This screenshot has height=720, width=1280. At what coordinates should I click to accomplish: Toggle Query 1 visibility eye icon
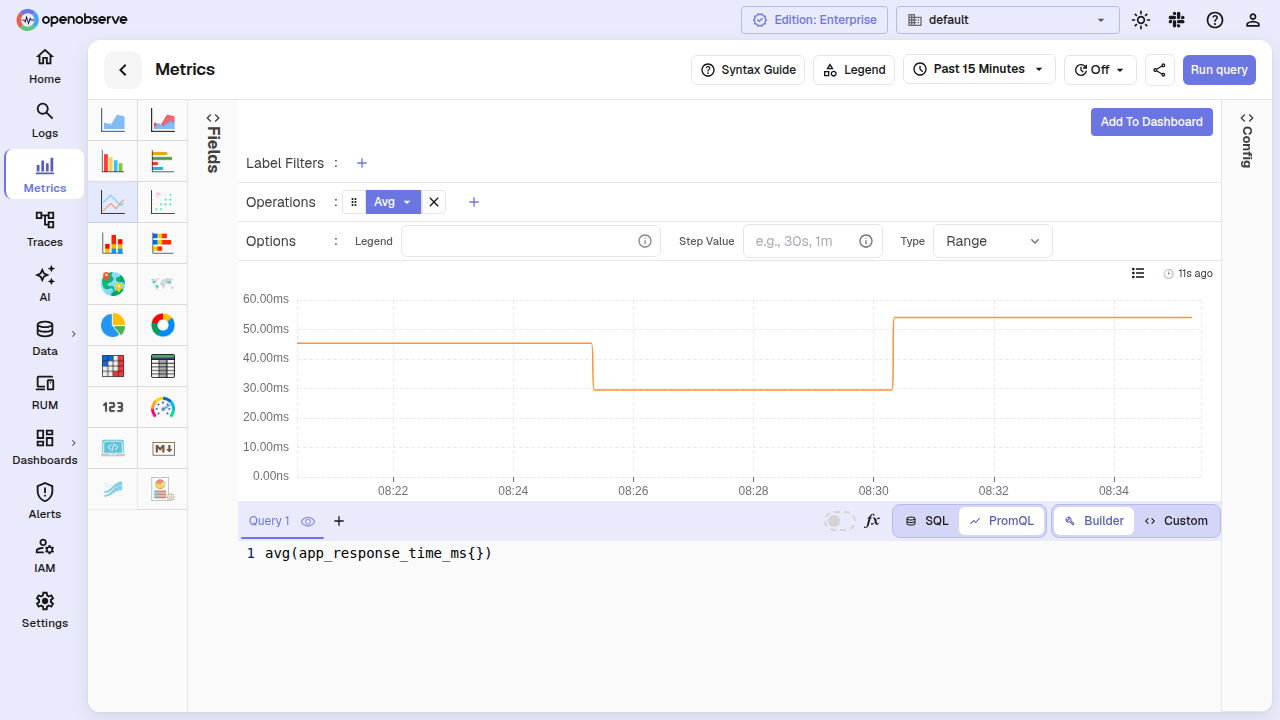[308, 521]
